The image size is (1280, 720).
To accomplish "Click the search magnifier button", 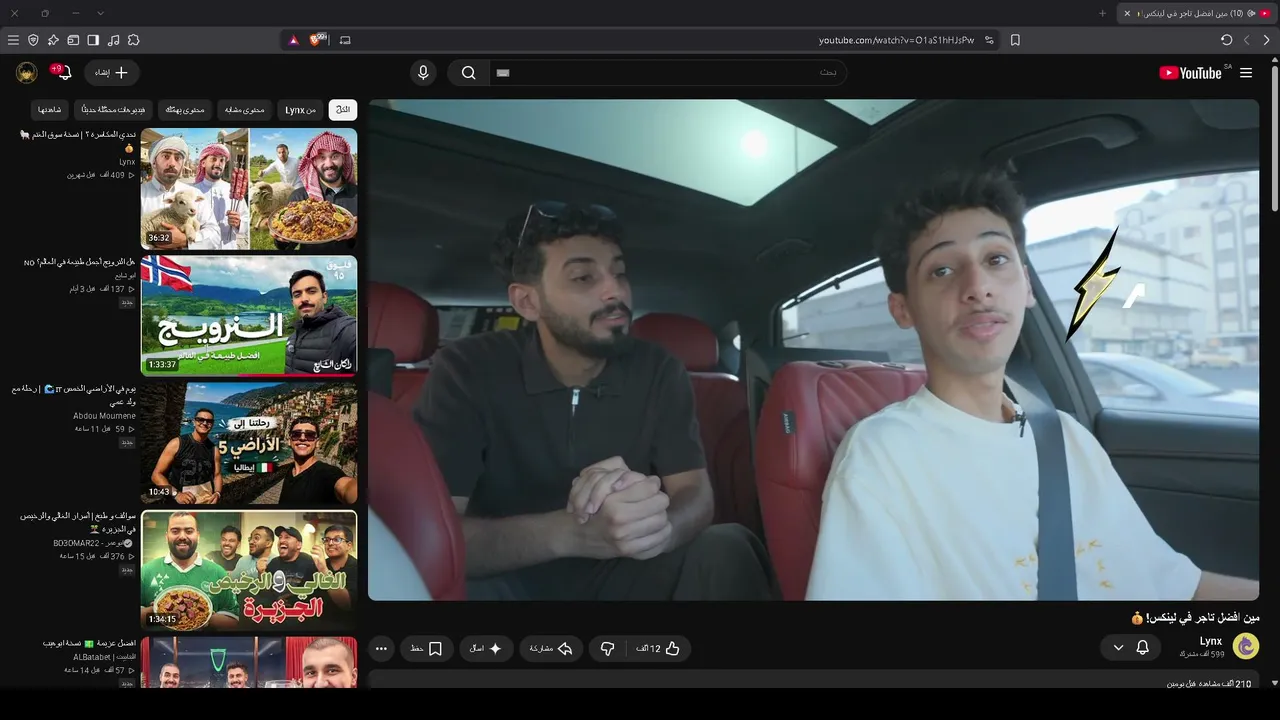I will point(468,73).
